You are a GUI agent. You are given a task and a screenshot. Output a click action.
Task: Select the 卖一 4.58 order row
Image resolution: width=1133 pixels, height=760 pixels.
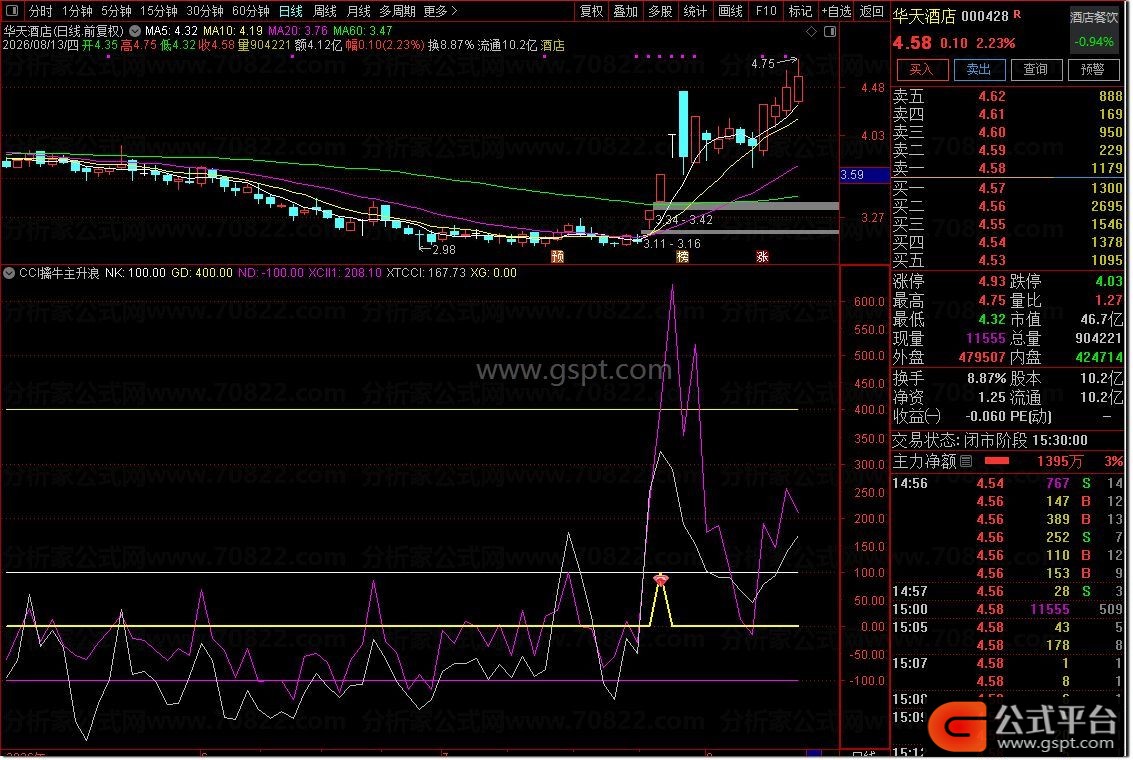pyautogui.click(x=1008, y=168)
